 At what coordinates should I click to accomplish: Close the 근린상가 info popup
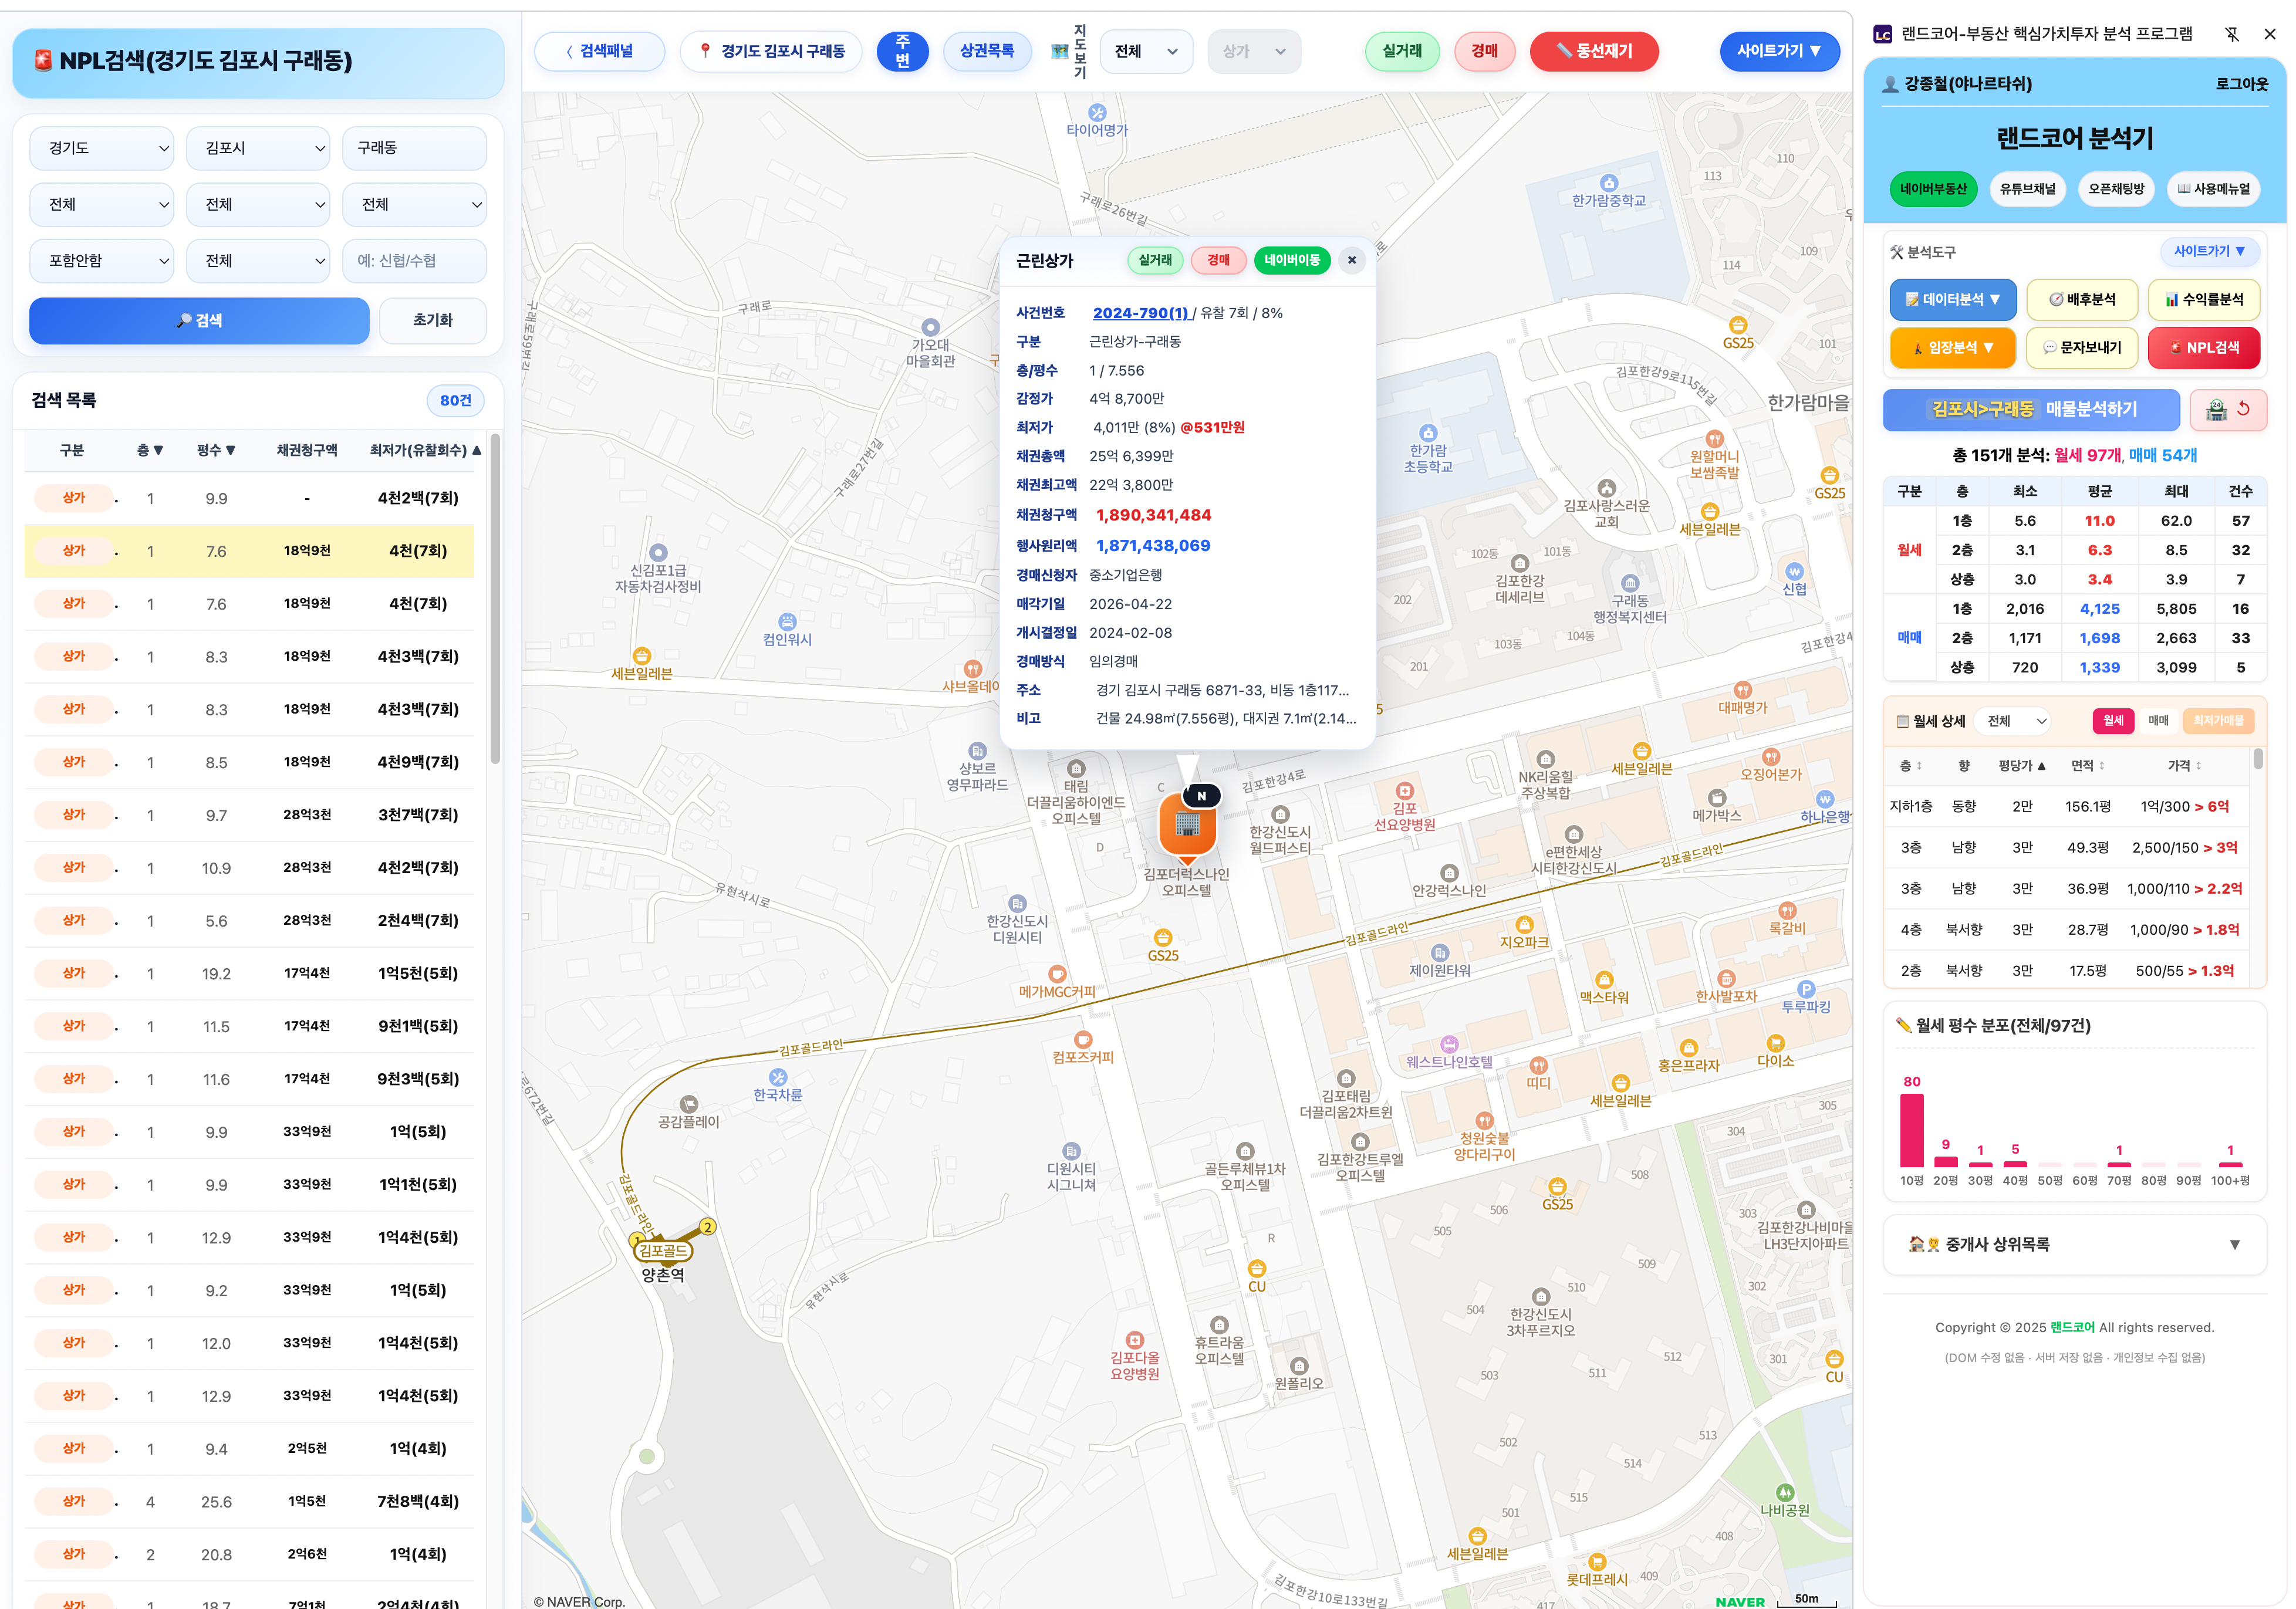point(1351,260)
